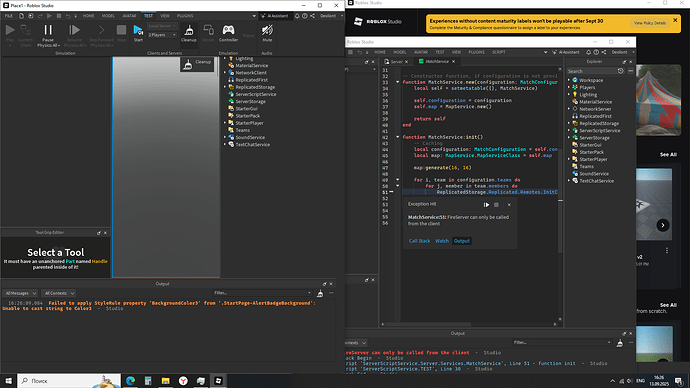This screenshot has height=388, width=690.
Task: Undock the right Explorer panel
Action: click(x=624, y=62)
